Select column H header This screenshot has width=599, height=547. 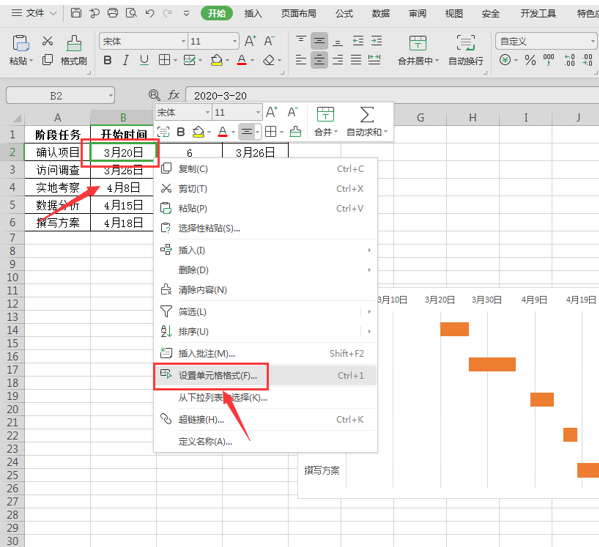[x=473, y=118]
